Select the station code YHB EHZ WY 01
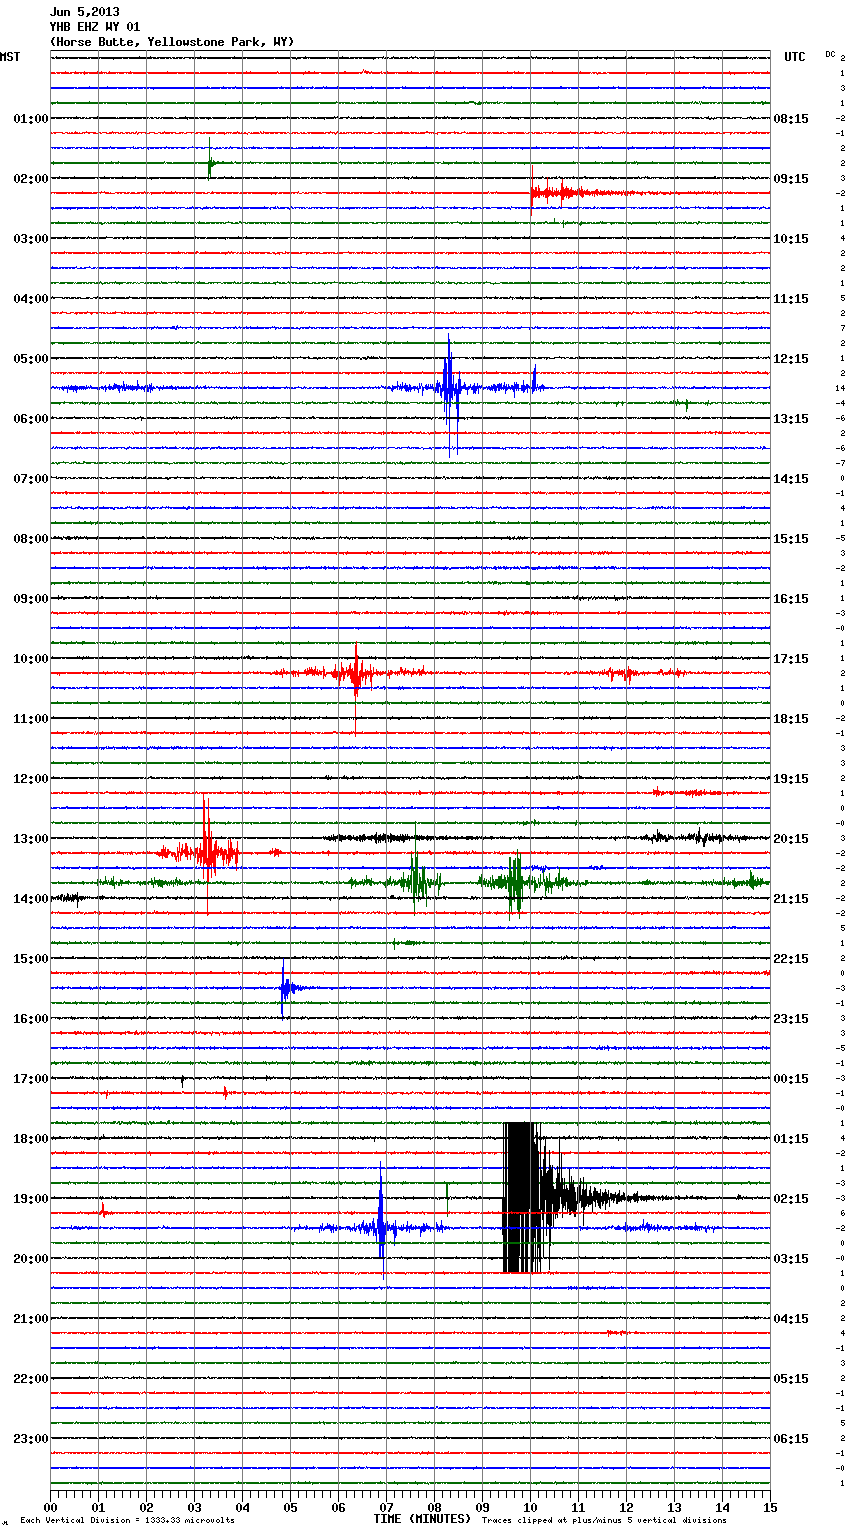The height and width of the screenshot is (1534, 850). tap(95, 27)
